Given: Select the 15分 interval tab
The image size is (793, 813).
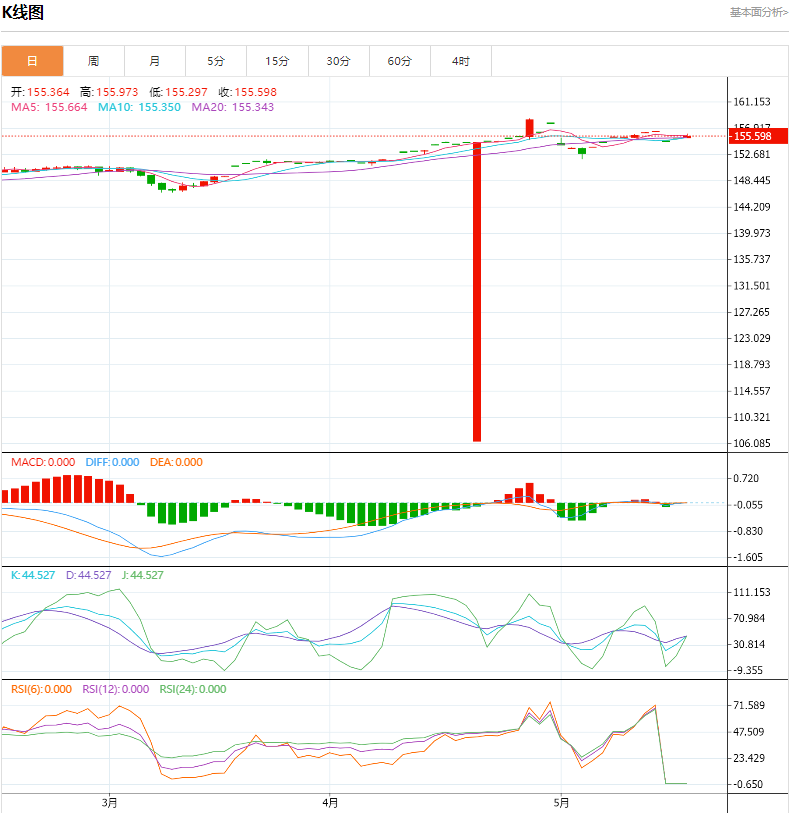Looking at the screenshot, I should click(x=277, y=61).
